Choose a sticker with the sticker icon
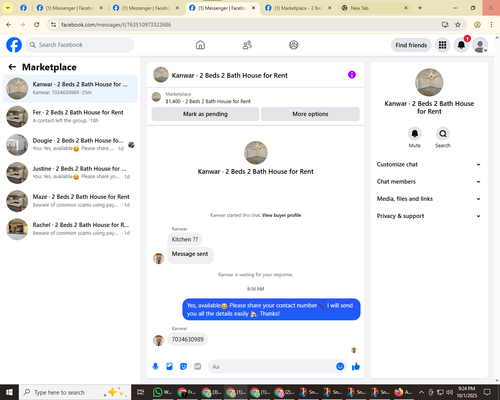Image resolution: width=500 pixels, height=400 pixels. coord(183,367)
